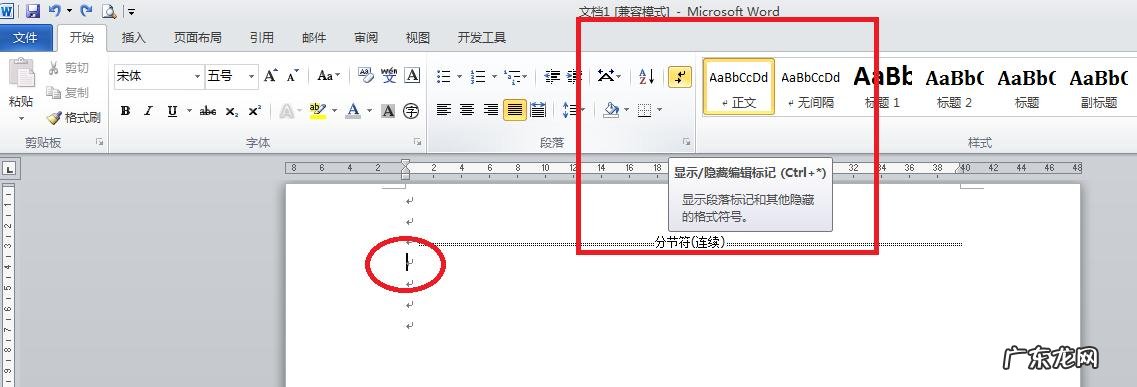Toggle Strikethrough formatting
The height and width of the screenshot is (387, 1137).
(x=207, y=111)
